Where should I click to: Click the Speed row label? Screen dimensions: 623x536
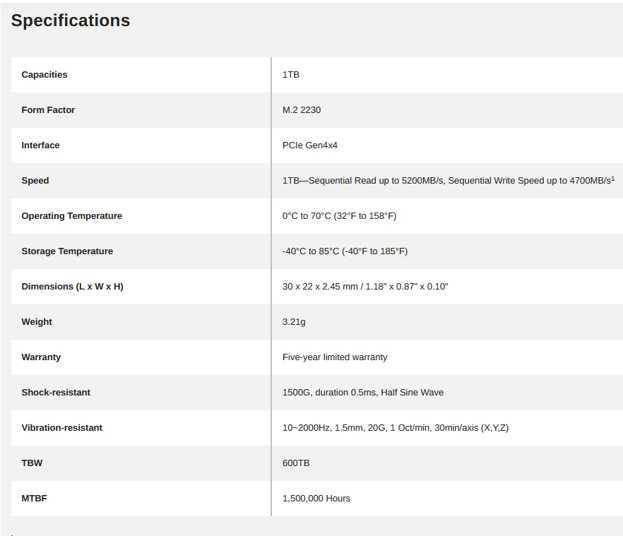[x=35, y=181]
